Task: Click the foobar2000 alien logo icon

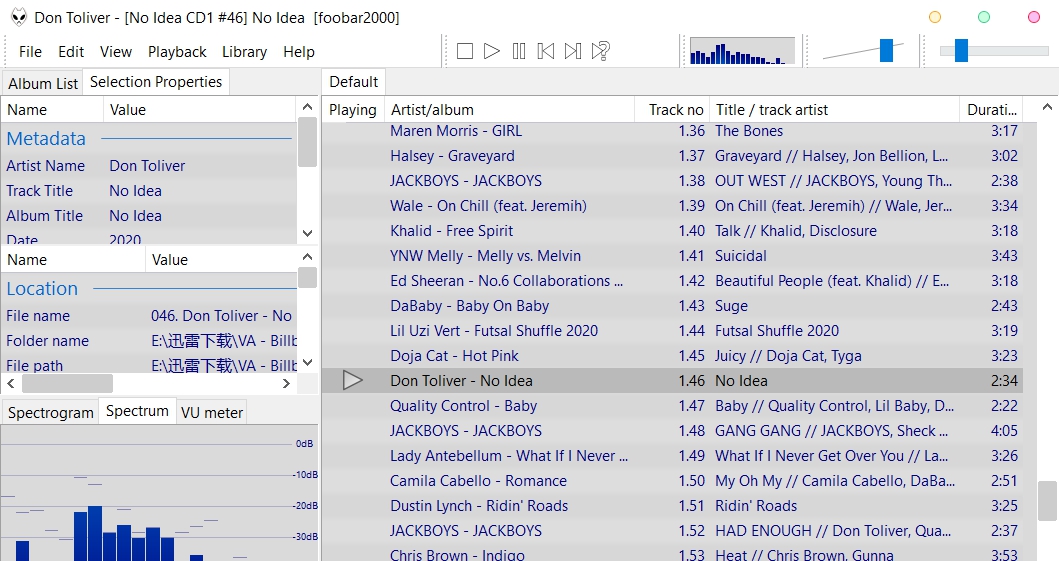Action: click(x=18, y=18)
